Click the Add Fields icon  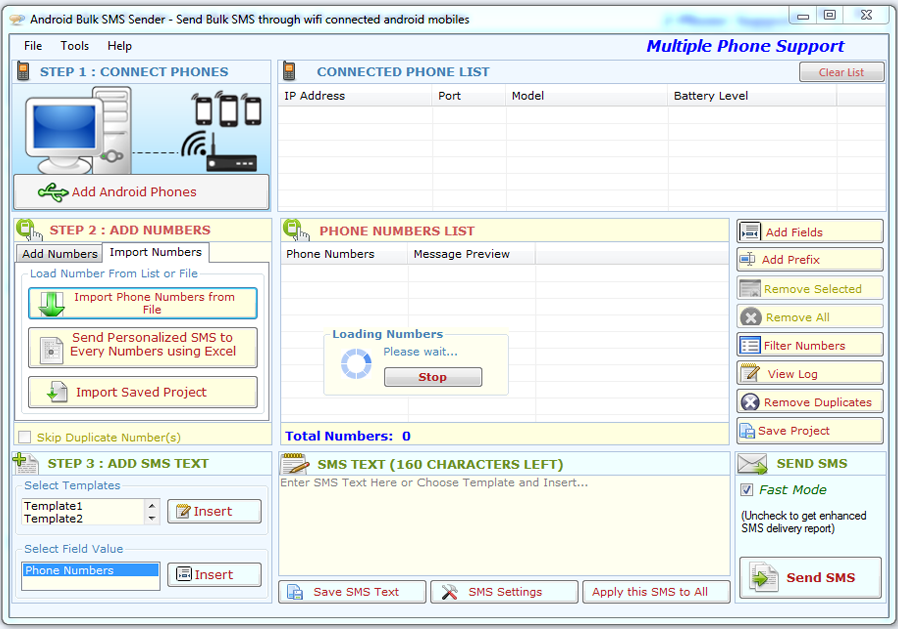click(750, 232)
